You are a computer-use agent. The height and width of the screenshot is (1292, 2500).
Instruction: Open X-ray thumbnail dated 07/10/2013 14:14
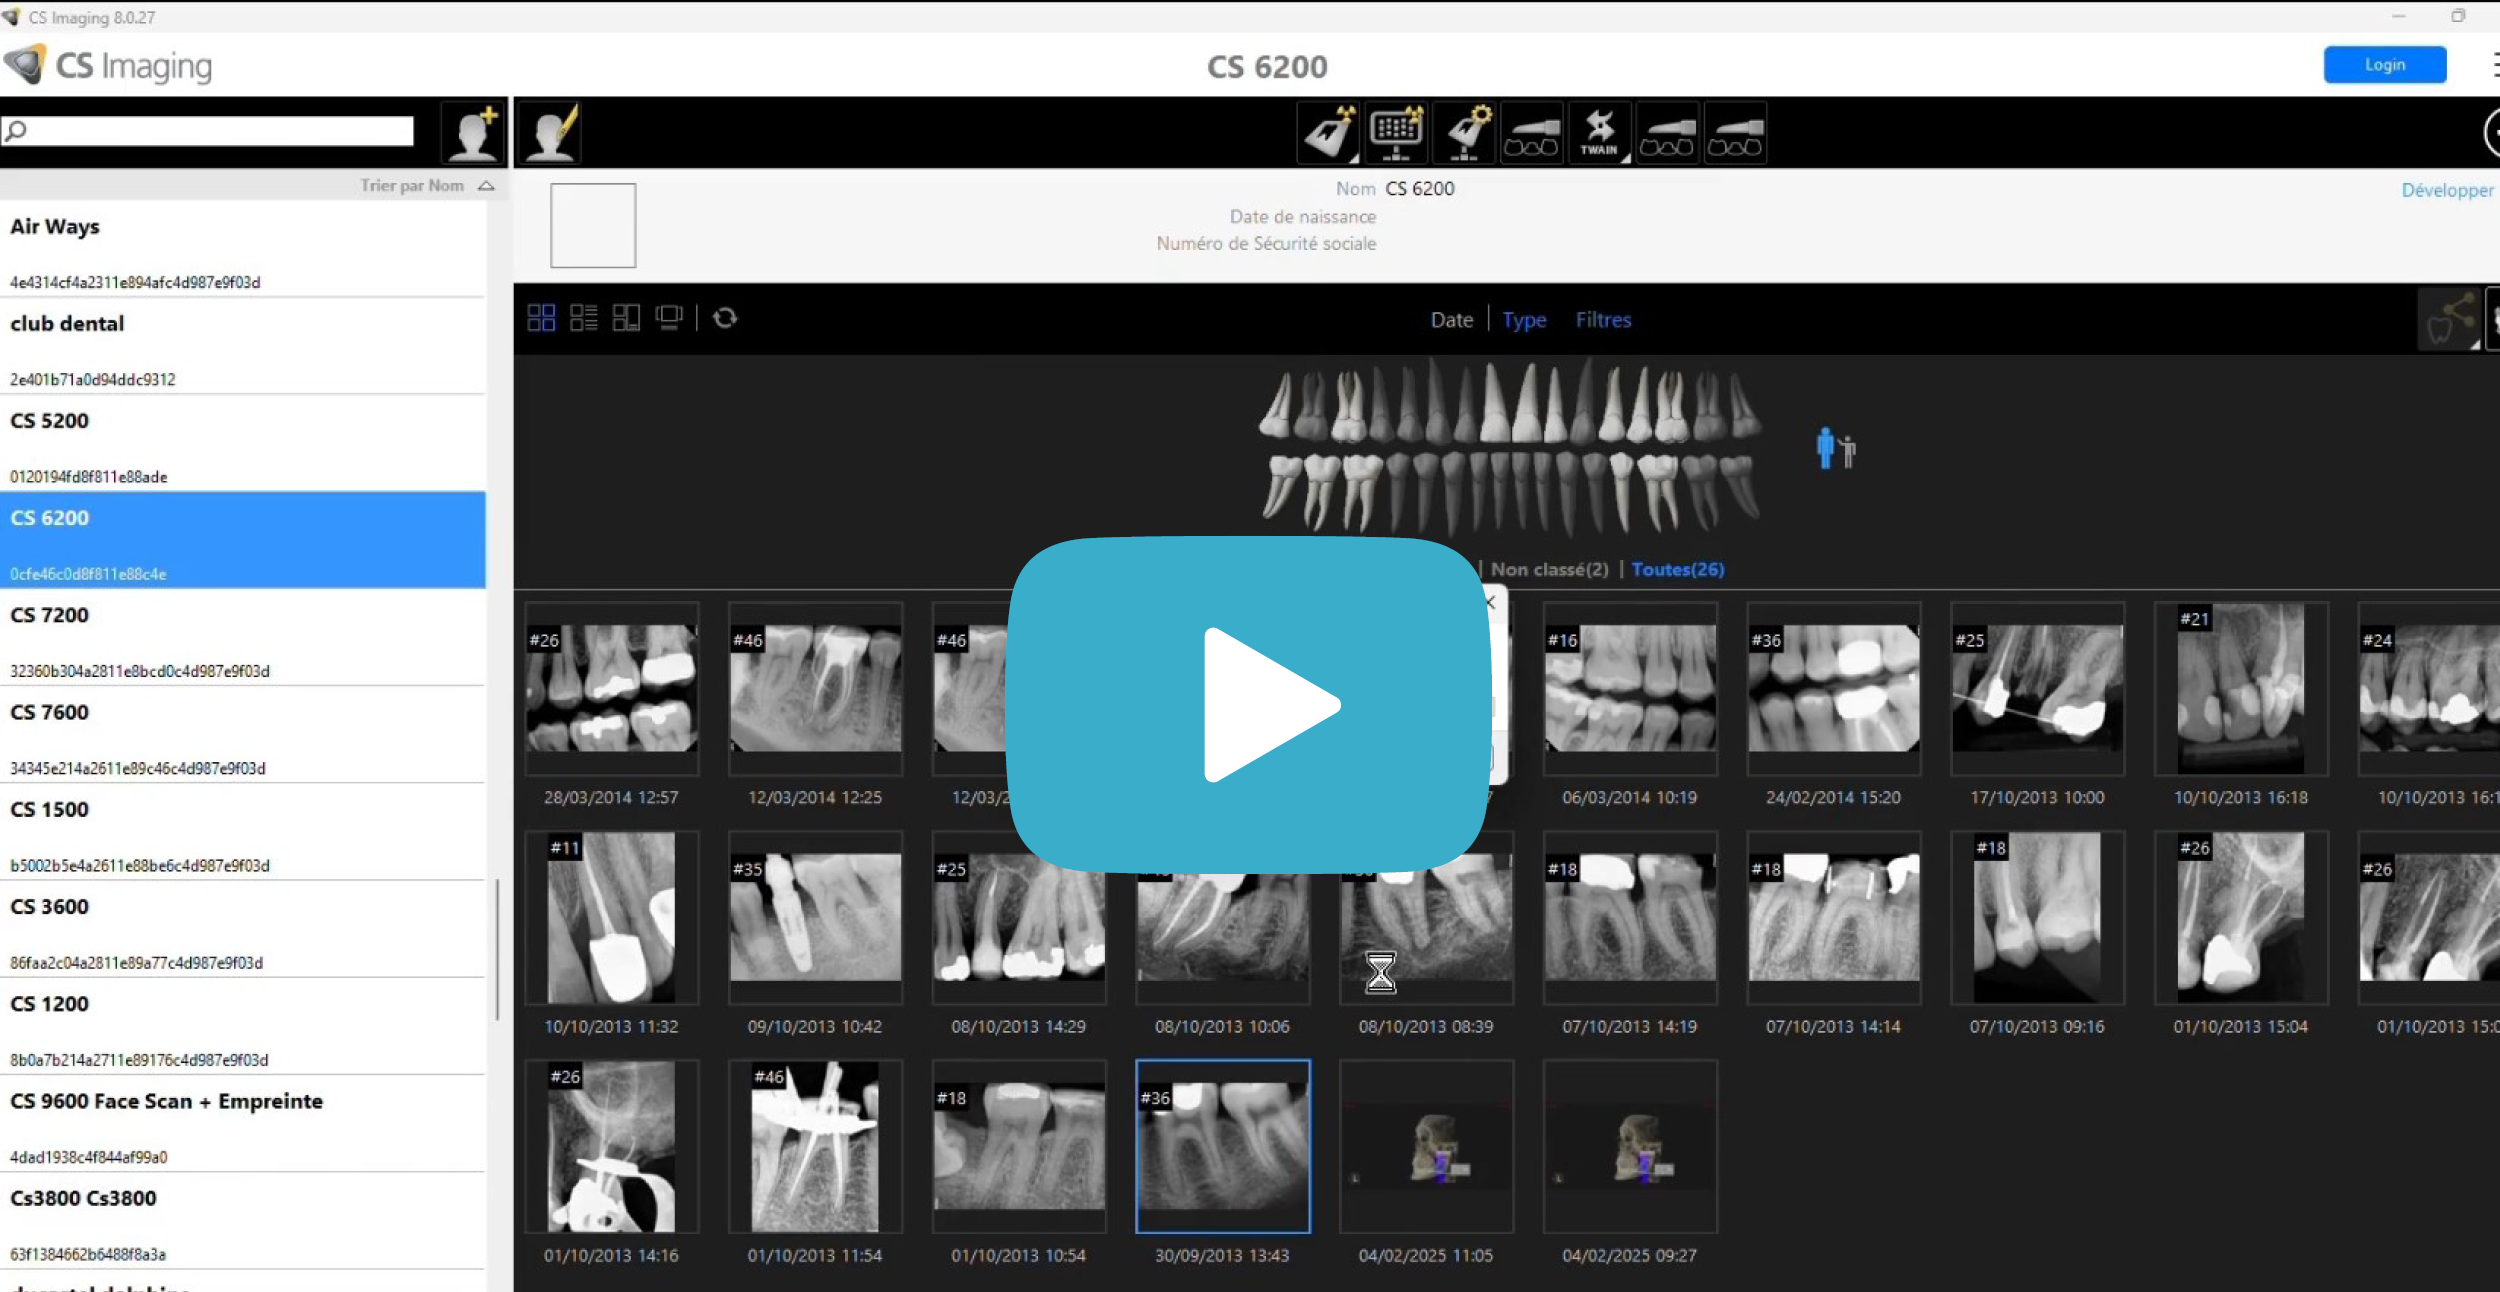[1833, 918]
